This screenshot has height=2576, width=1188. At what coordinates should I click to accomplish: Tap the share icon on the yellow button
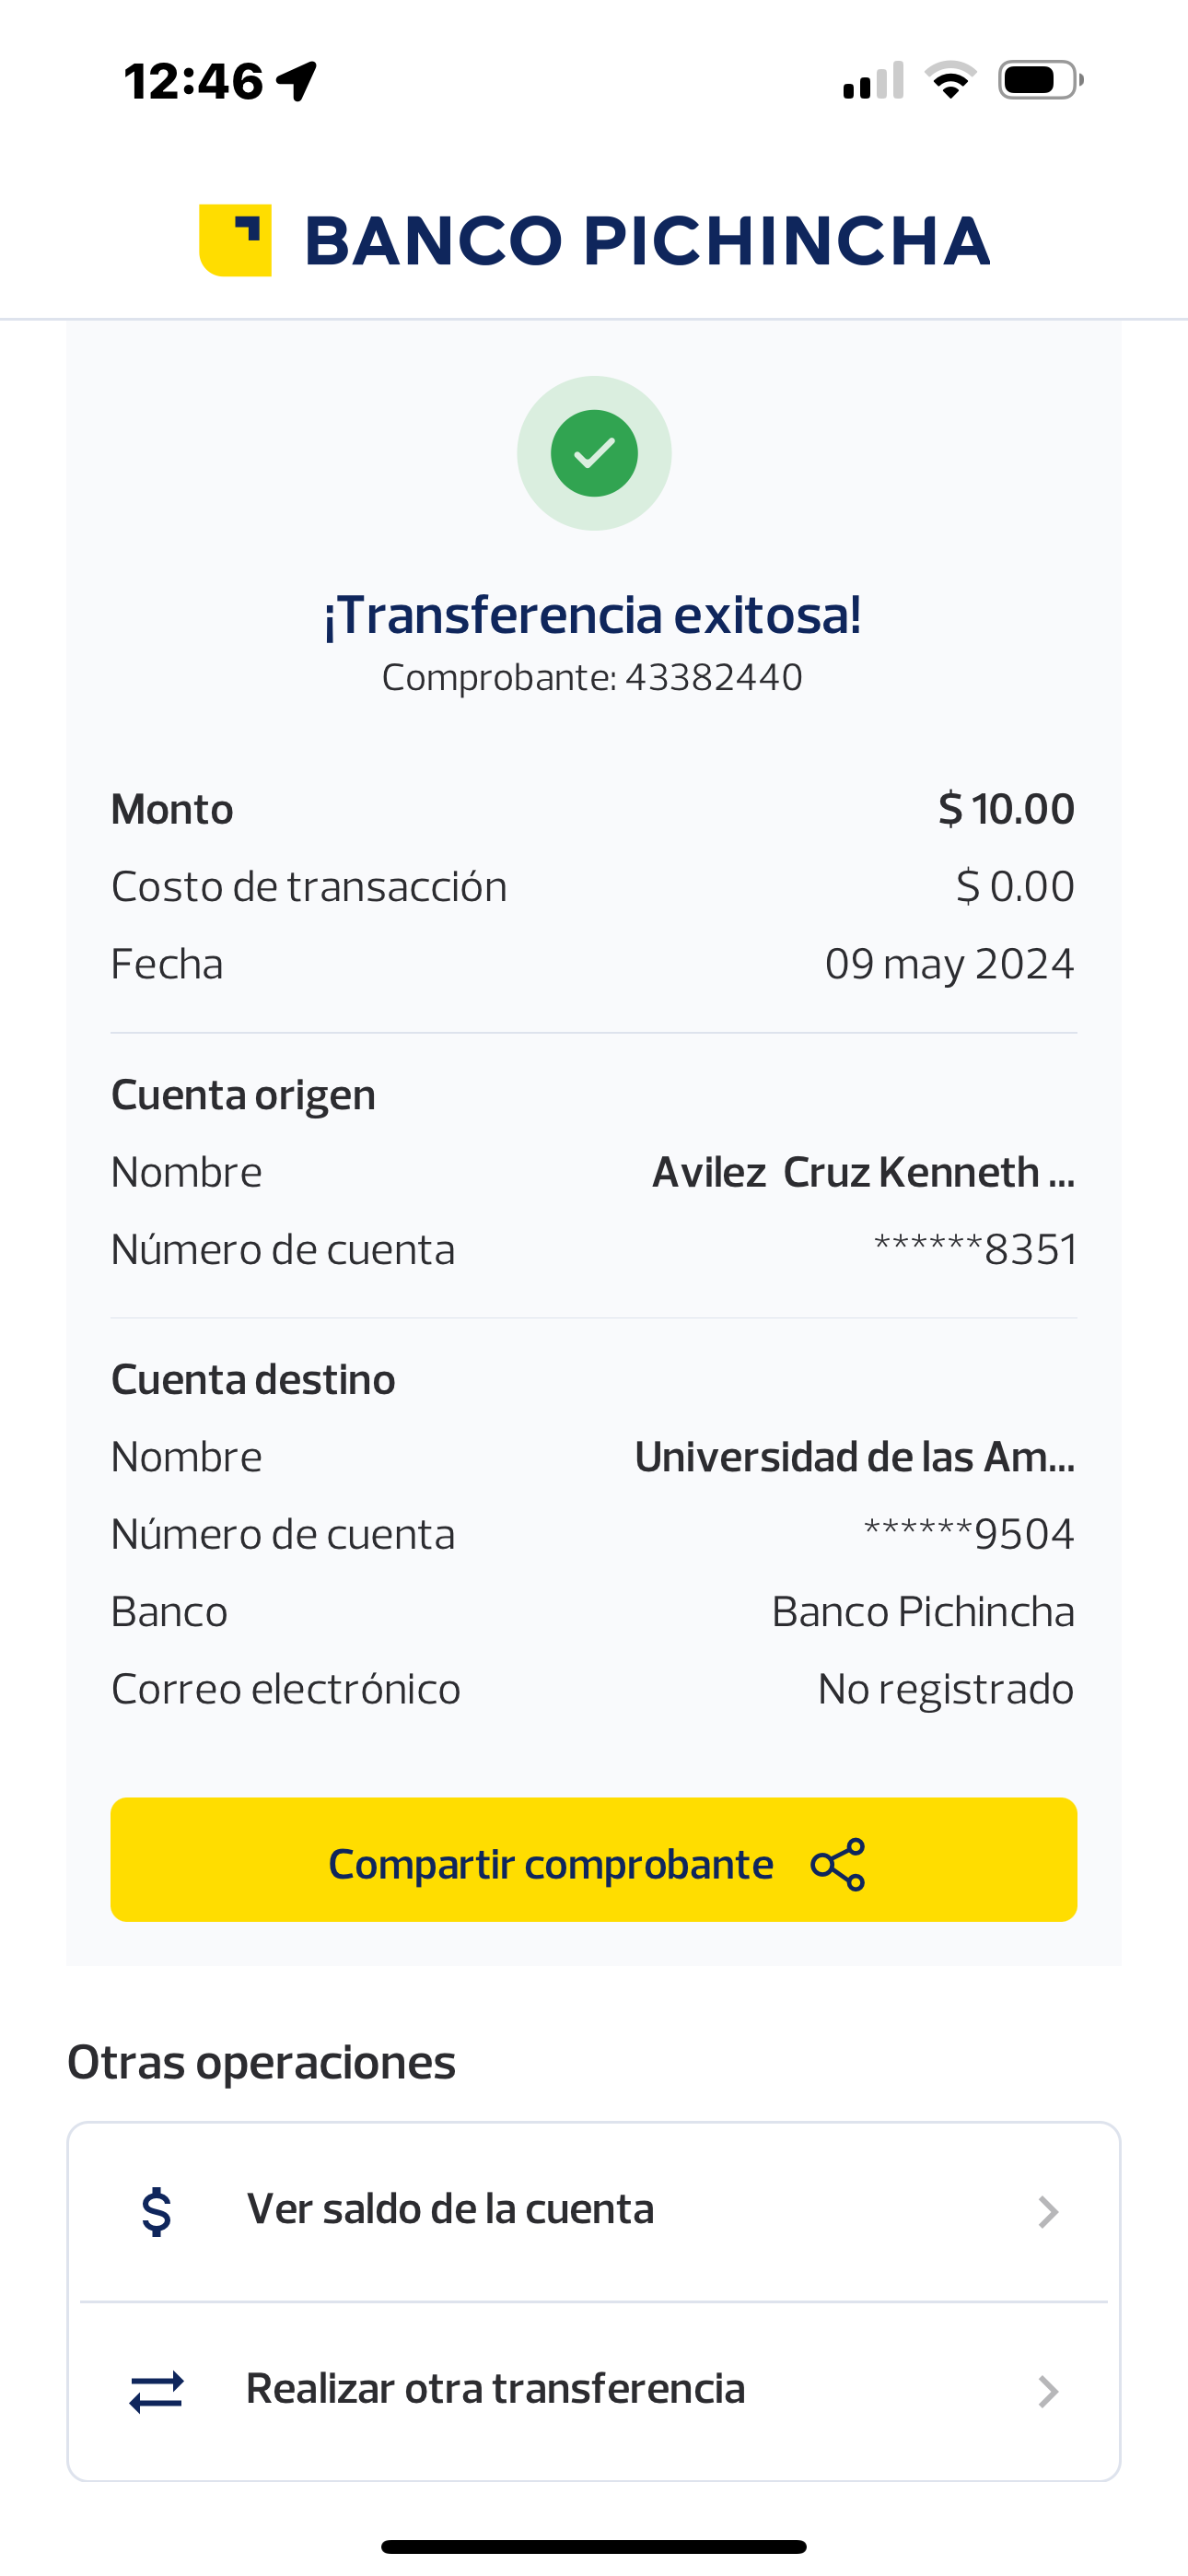838,1864
